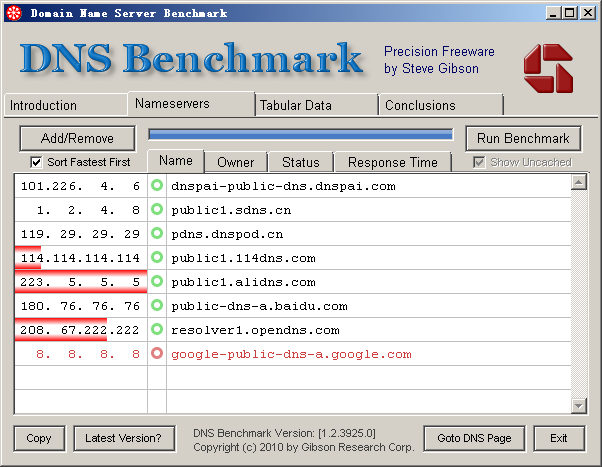Select the Status sub-tab

301,162
